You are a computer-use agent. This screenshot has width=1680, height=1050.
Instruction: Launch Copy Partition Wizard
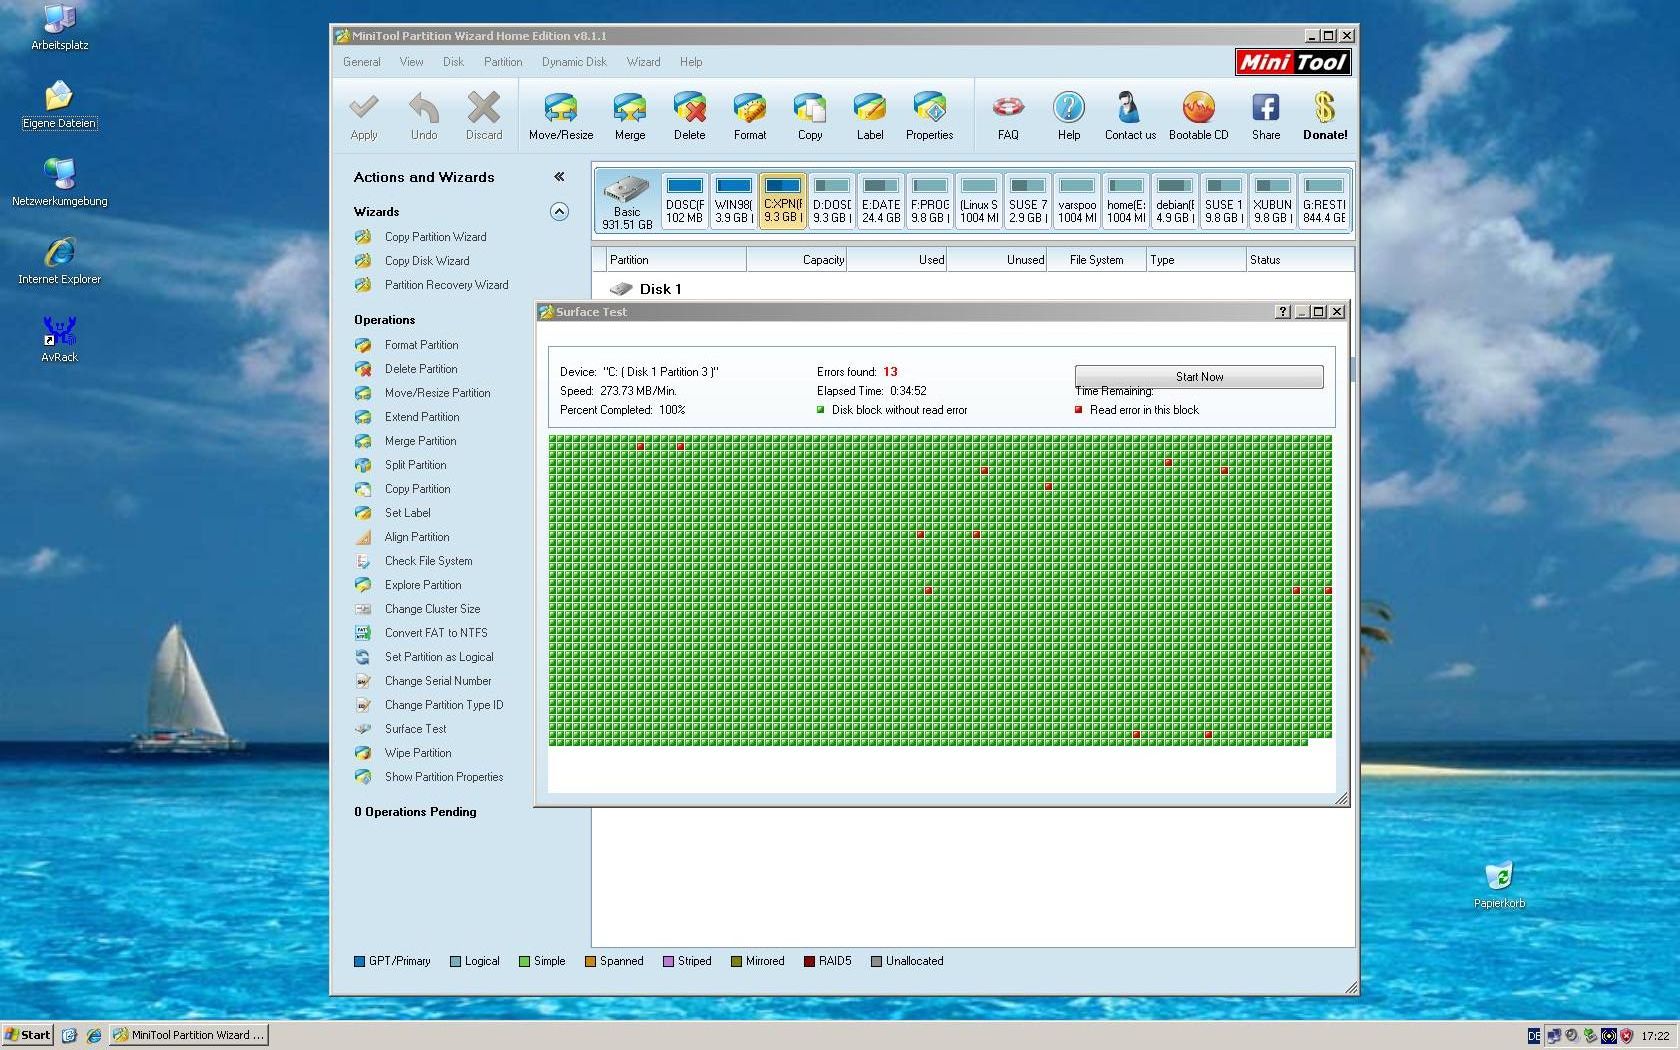coord(435,237)
